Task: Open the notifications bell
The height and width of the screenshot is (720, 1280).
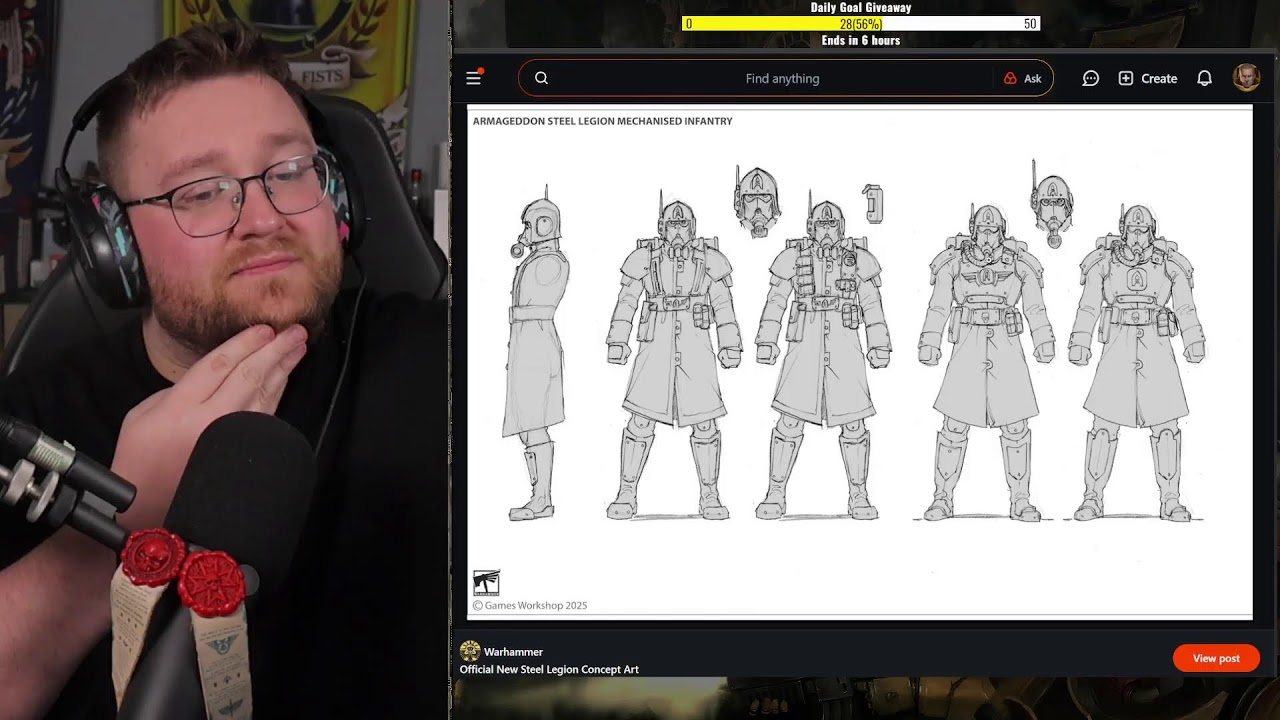Action: (x=1205, y=78)
